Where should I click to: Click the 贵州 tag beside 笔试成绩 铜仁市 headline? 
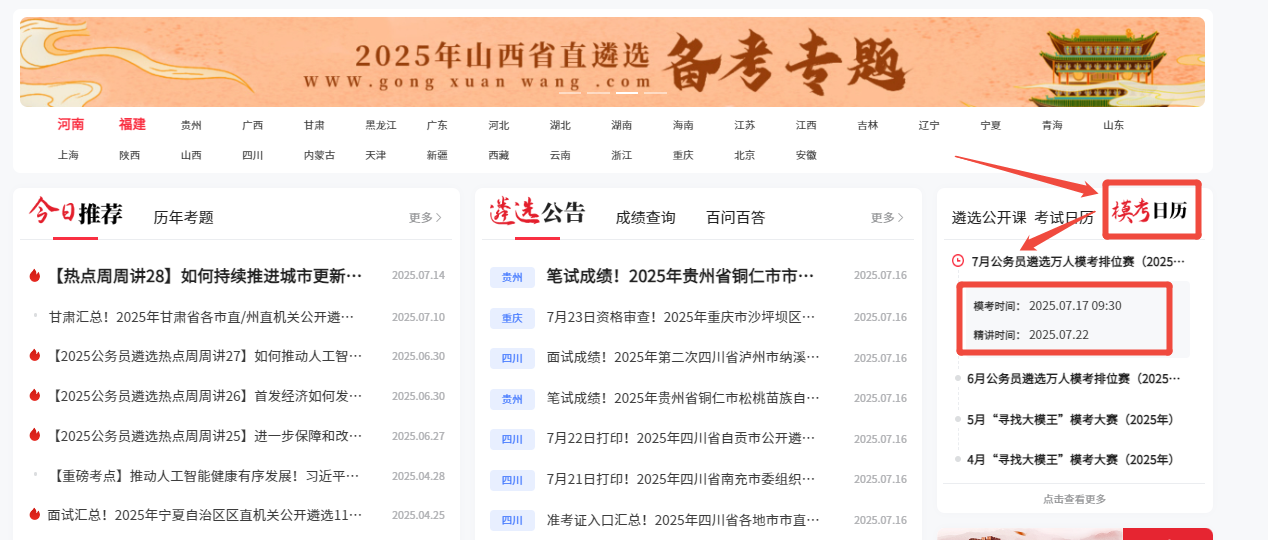click(x=512, y=277)
